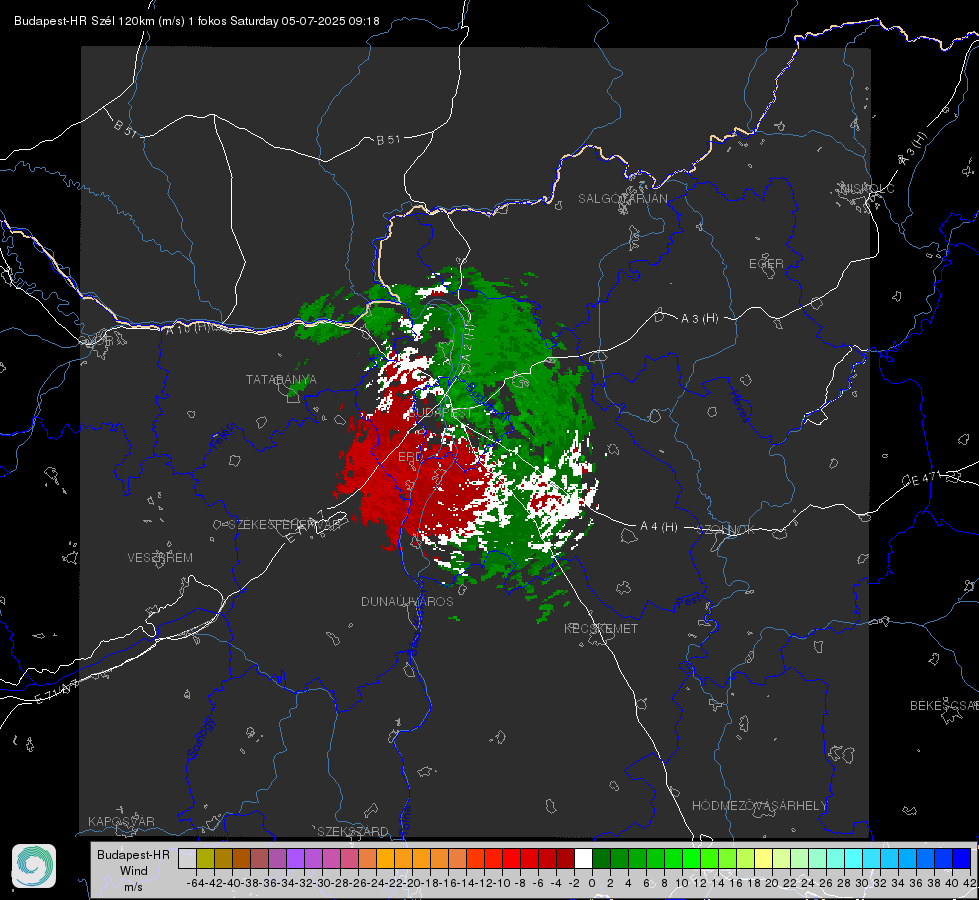Click the SALGÓTARJÁN city label
The image size is (979, 900).
(x=622, y=199)
